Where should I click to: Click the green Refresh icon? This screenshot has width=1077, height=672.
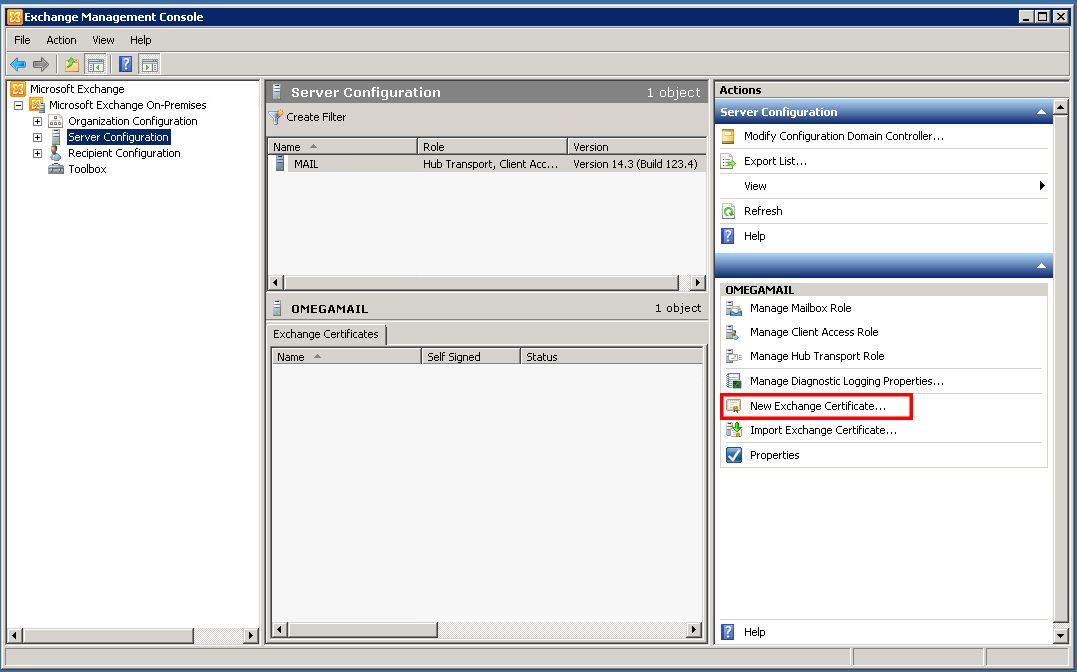pyautogui.click(x=728, y=211)
